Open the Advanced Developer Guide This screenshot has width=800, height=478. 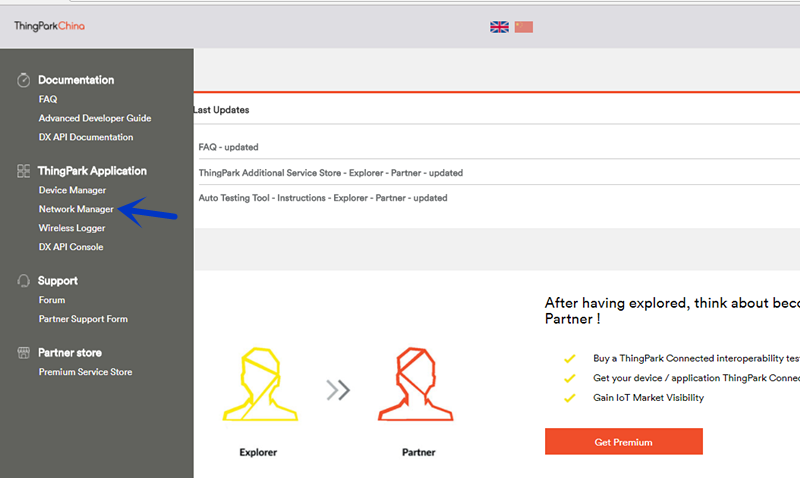click(x=95, y=118)
